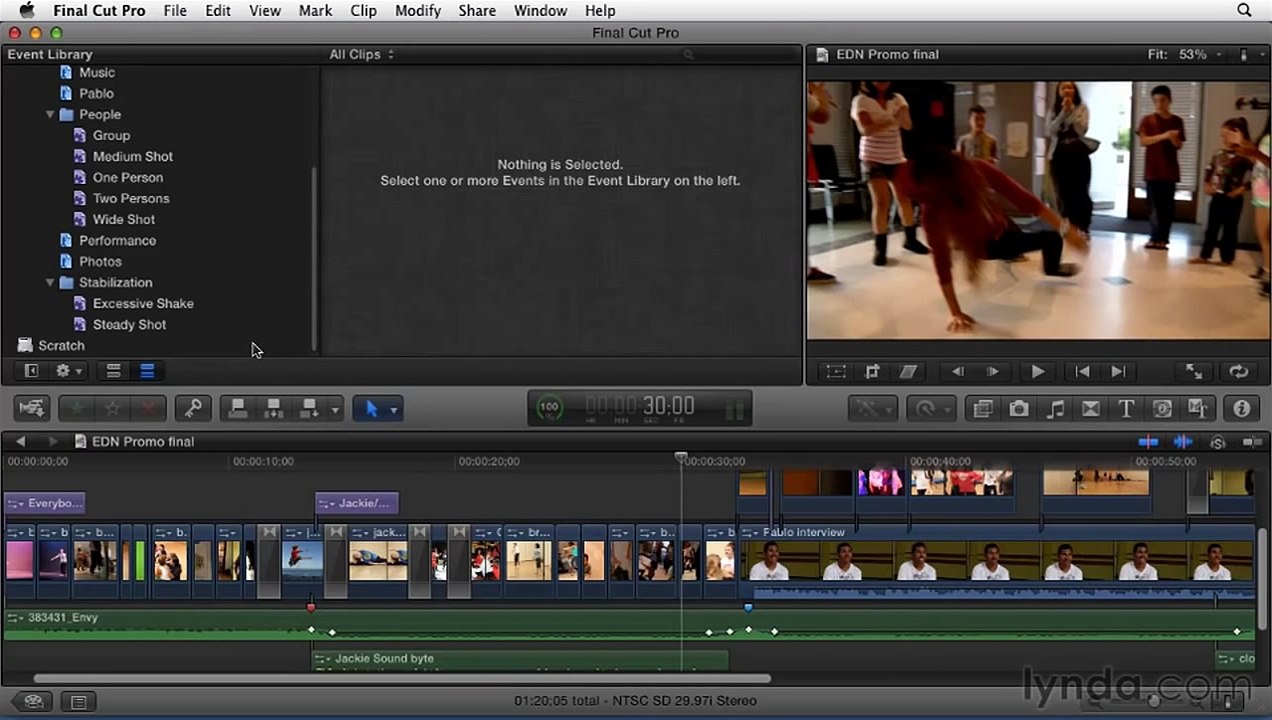Play the EDN Promo final project
The height and width of the screenshot is (720, 1272).
[1038, 371]
